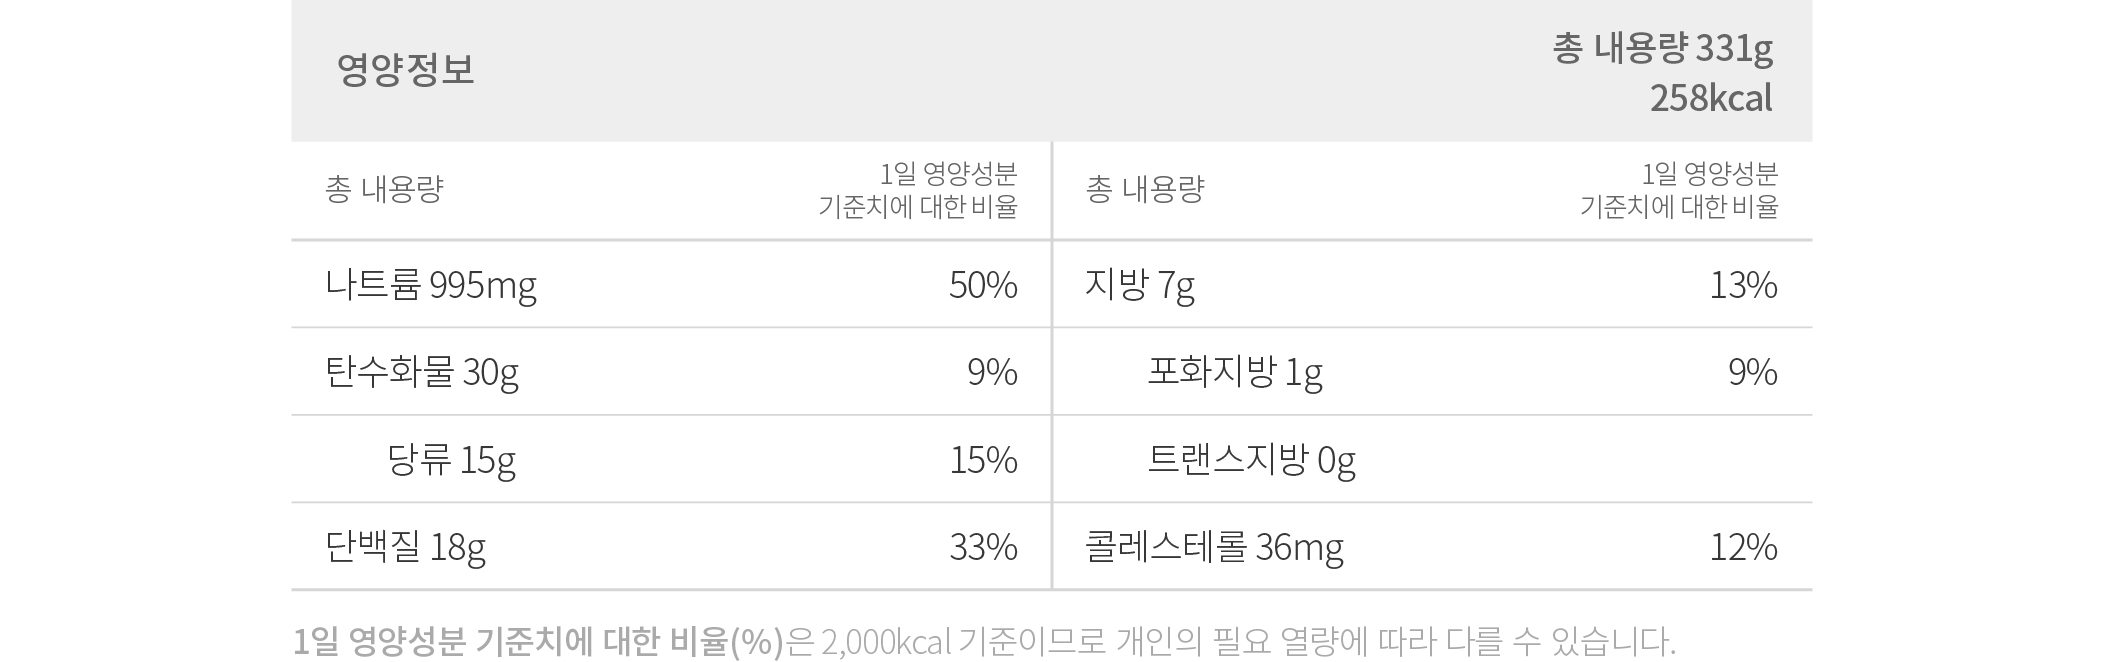The image size is (2104, 662).
Task: Select the 50% sodium percentage
Action: 983,286
